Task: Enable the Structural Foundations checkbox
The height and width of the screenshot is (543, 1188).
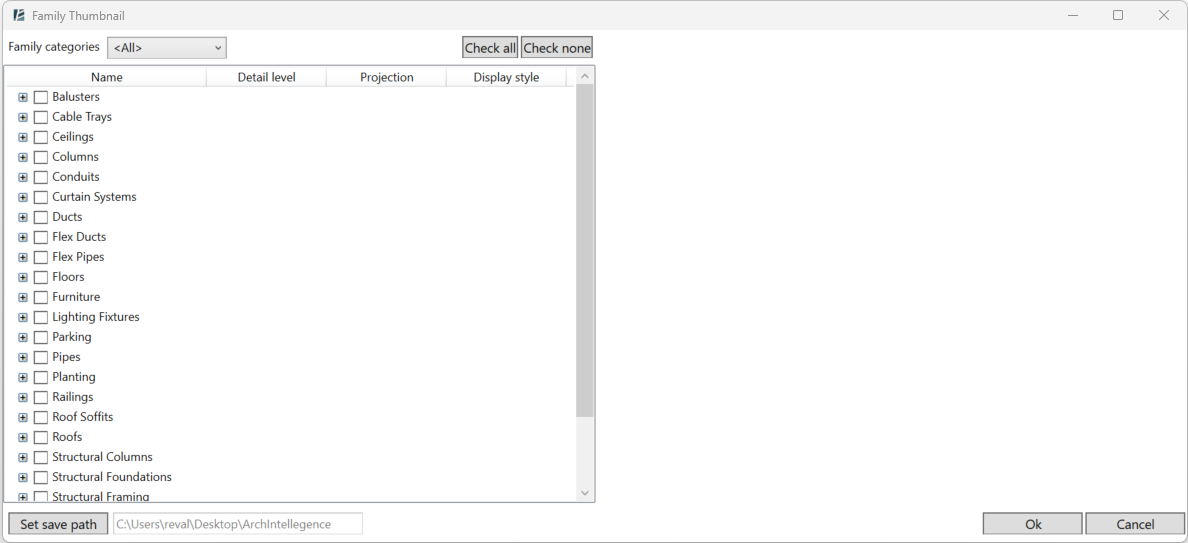Action: coord(41,477)
